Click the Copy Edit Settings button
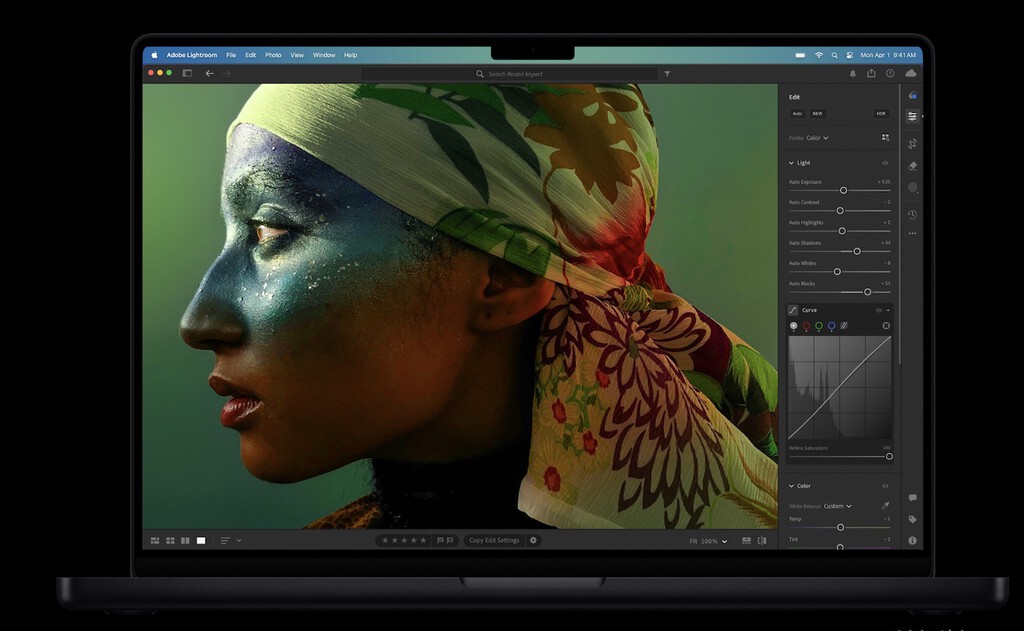 click(494, 540)
